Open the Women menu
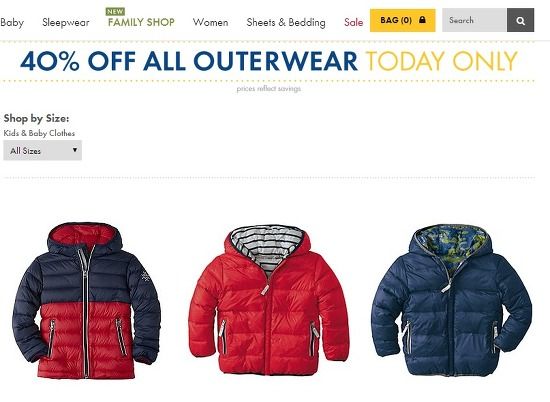 click(x=210, y=22)
